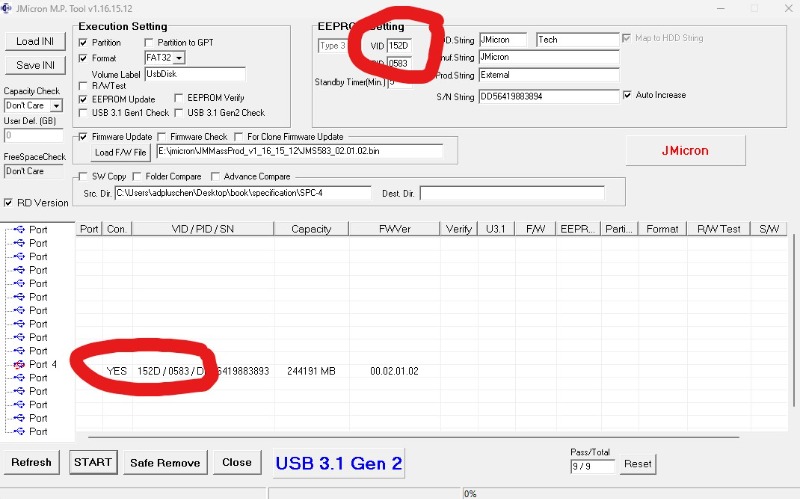Viewport: 800px width, 499px height.
Task: Click the USB icon of the topmost Port
Action: [x=19, y=230]
